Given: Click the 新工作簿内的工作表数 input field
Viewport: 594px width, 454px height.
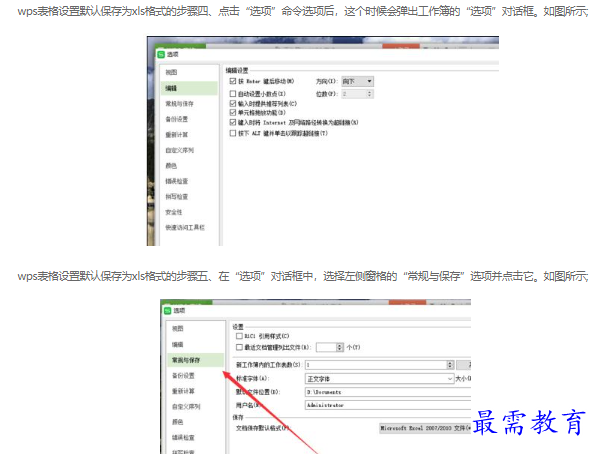Looking at the screenshot, I should [376, 365].
